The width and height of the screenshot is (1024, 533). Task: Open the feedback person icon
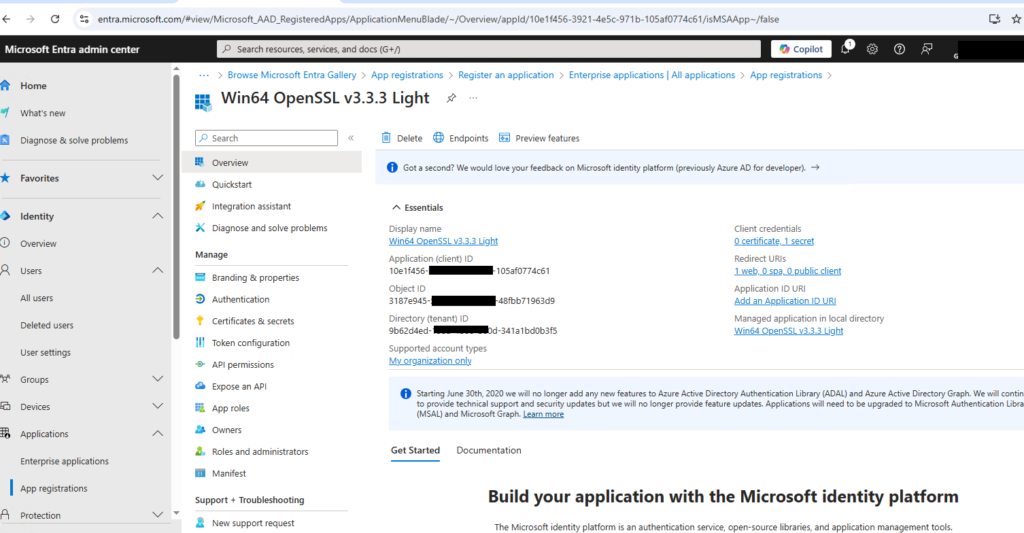point(926,49)
